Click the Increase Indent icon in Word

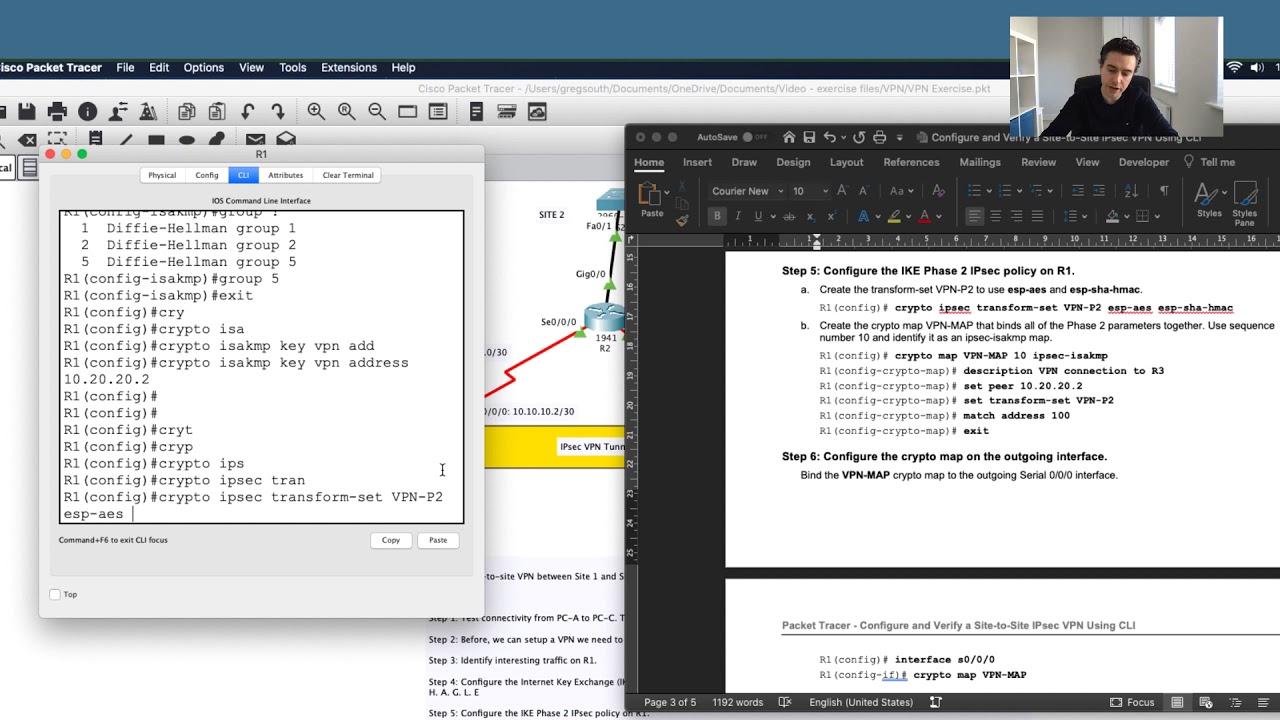click(1099, 191)
